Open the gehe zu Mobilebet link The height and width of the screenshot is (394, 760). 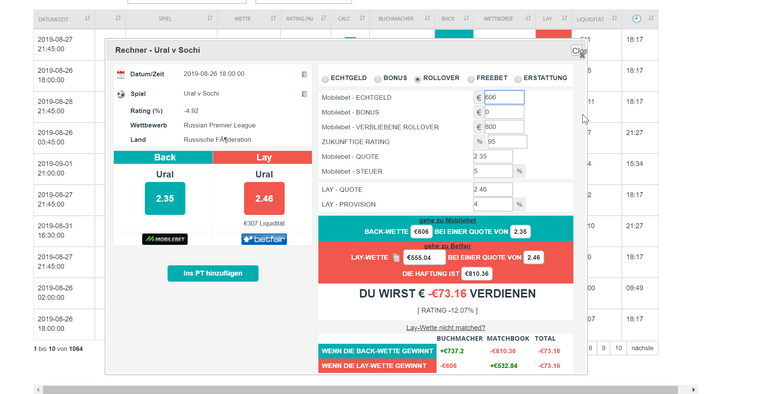pos(447,221)
